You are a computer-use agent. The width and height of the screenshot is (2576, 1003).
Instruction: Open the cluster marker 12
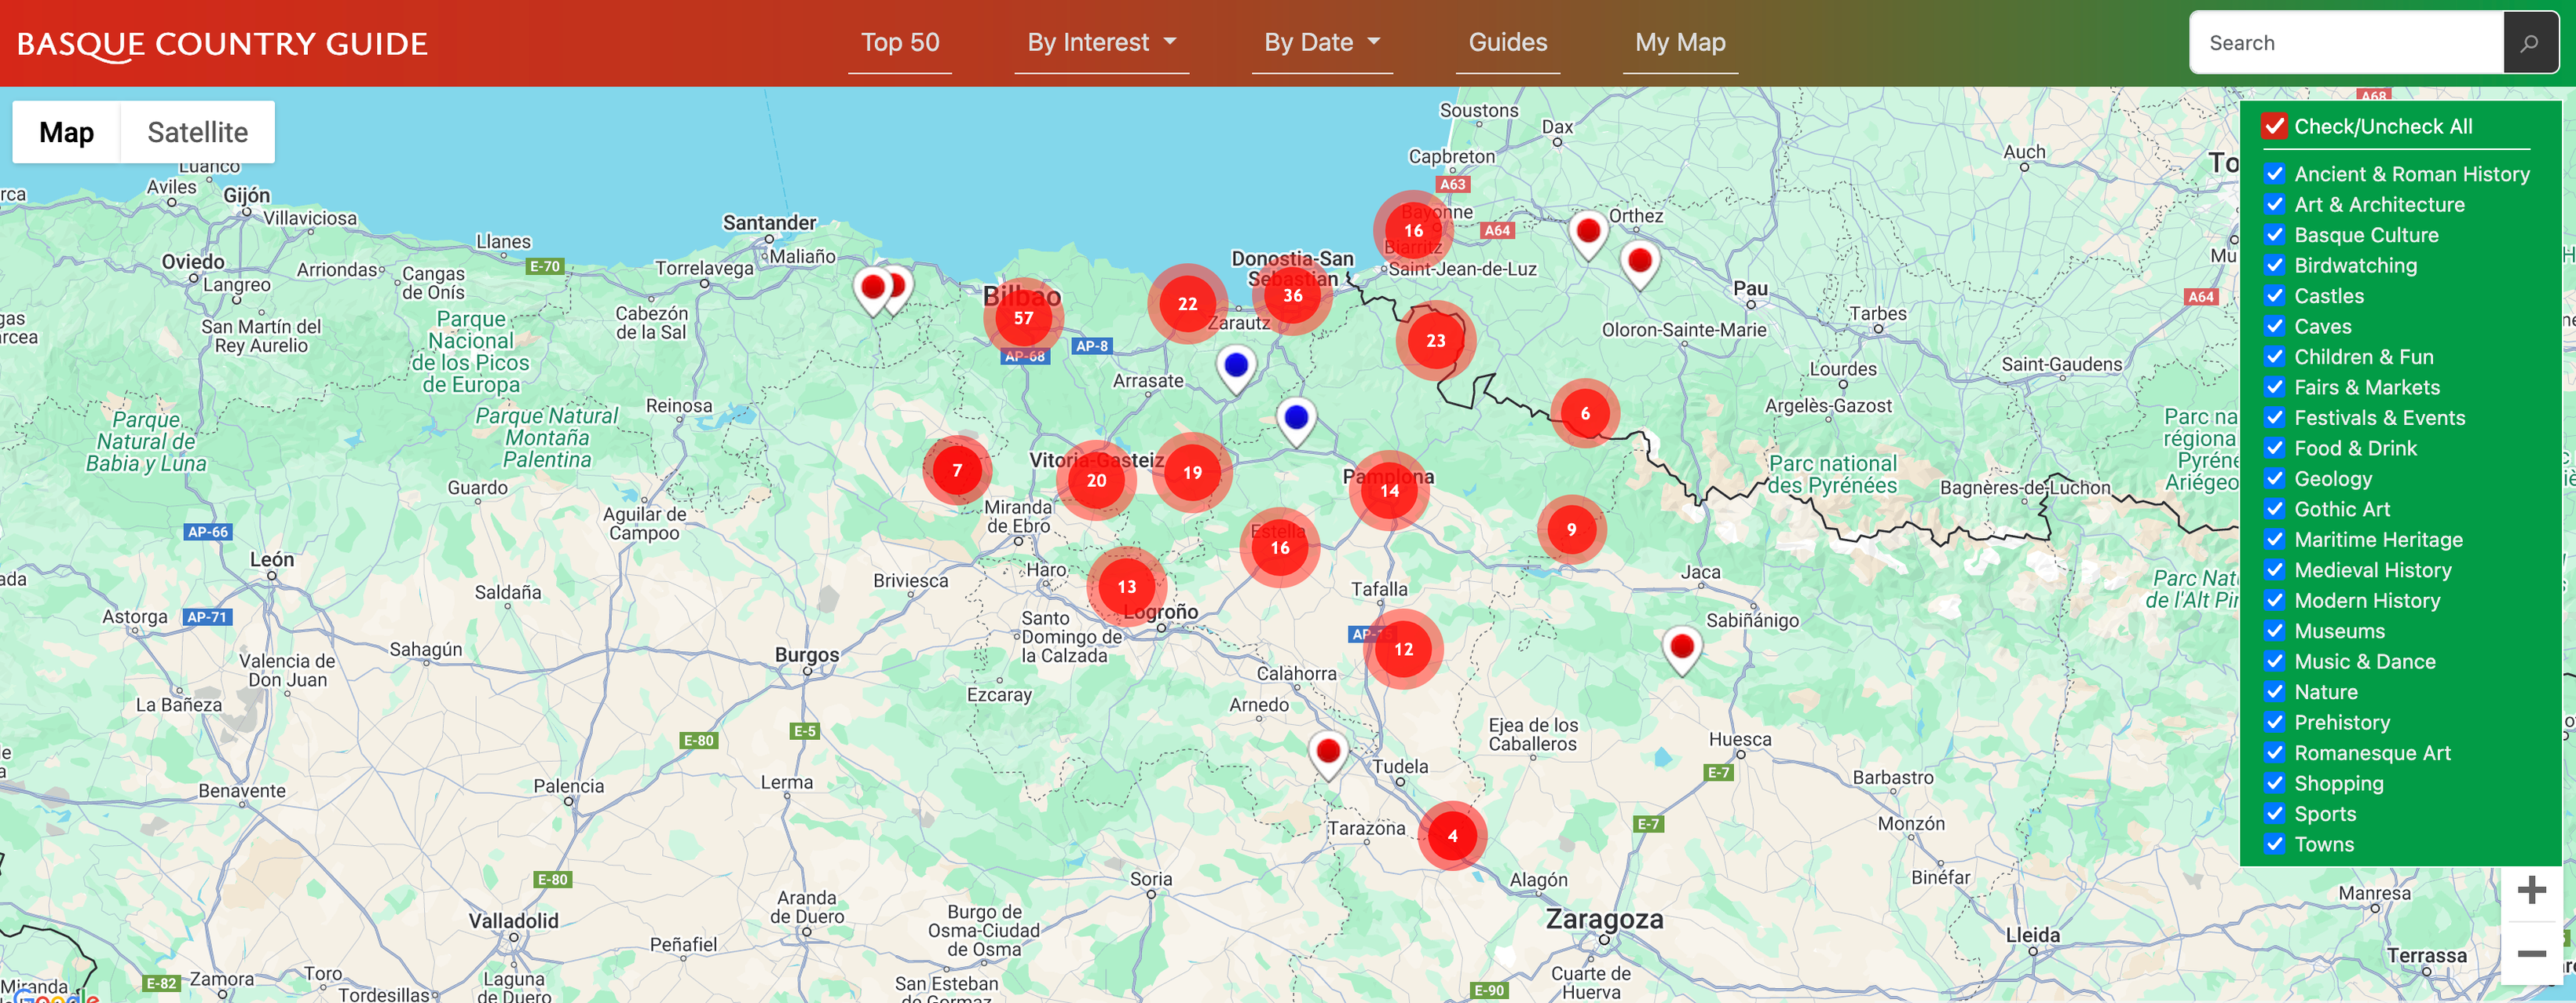pyautogui.click(x=1403, y=649)
